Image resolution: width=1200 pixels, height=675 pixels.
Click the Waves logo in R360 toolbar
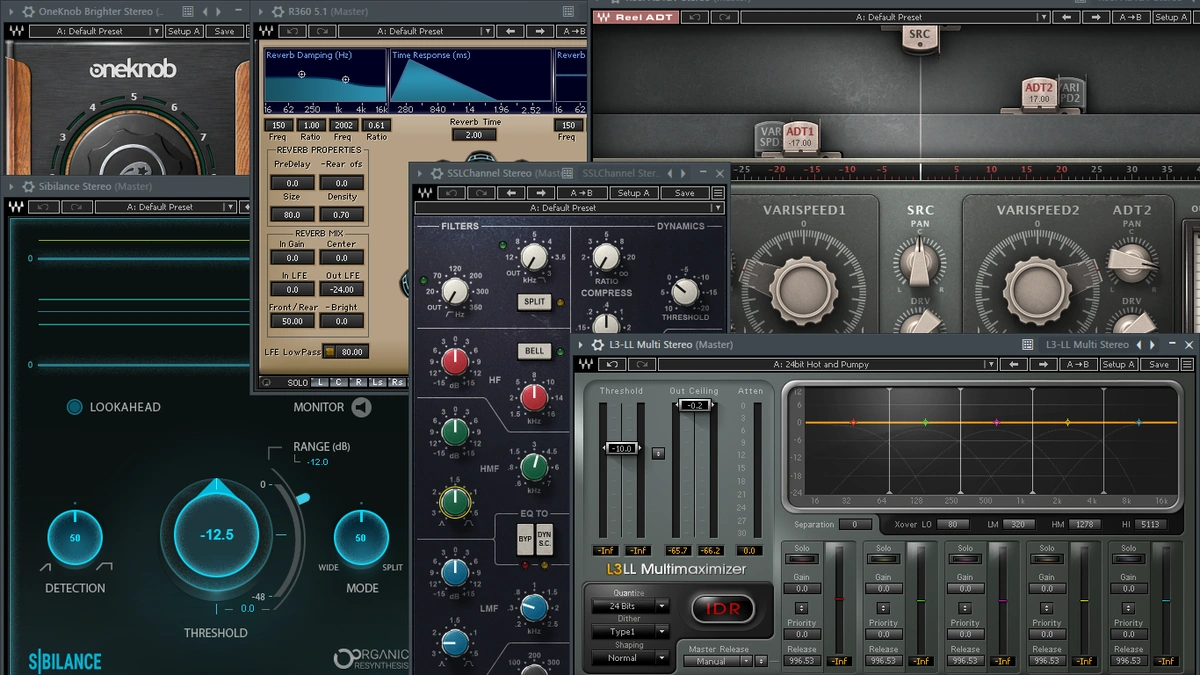[x=266, y=31]
